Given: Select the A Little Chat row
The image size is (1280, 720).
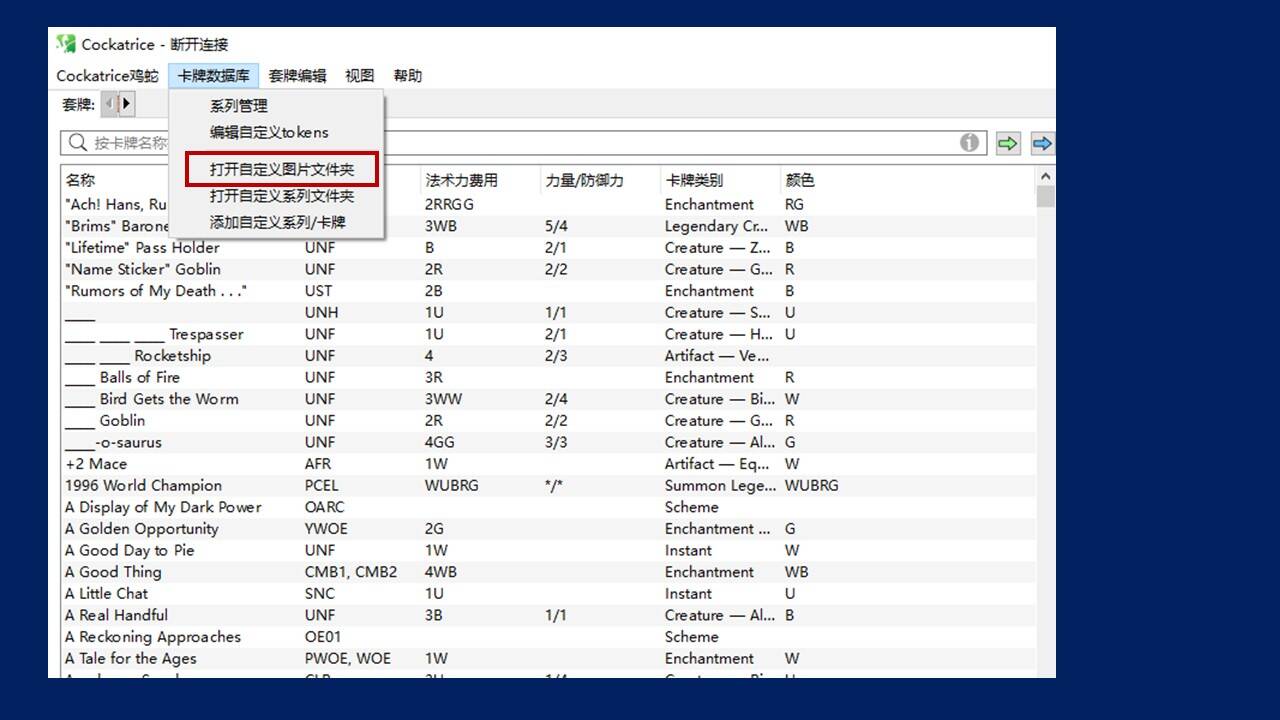Looking at the screenshot, I should (548, 593).
